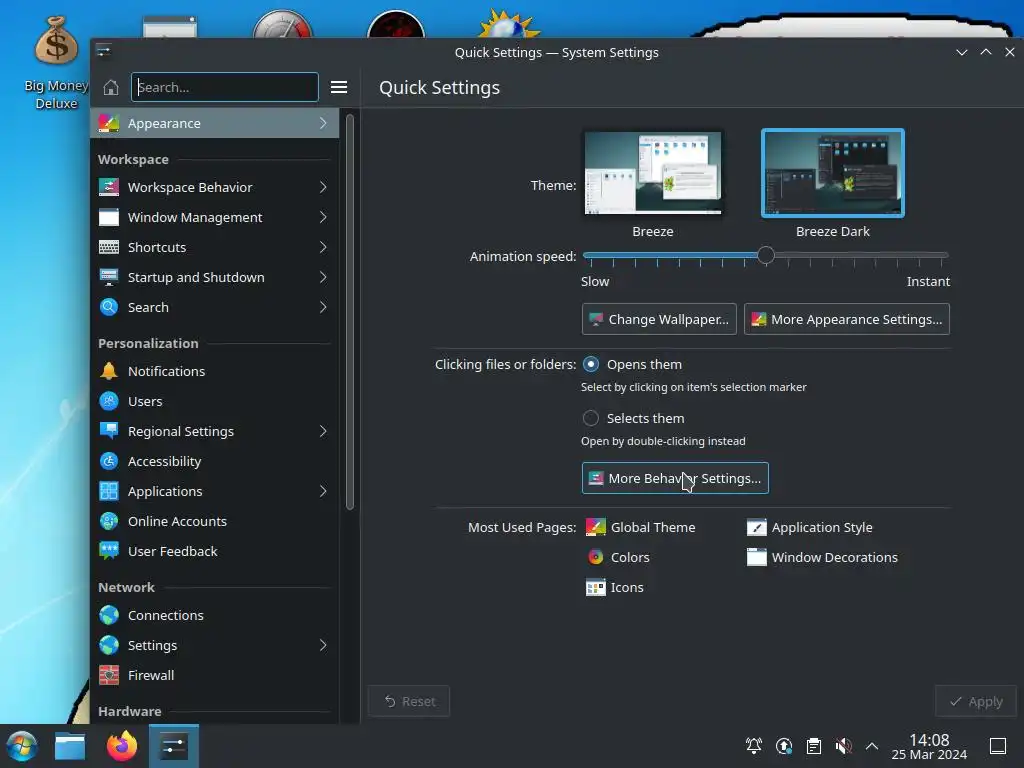This screenshot has height=768, width=1024.
Task: Click the System Settings taskbar entry
Action: (x=174, y=746)
